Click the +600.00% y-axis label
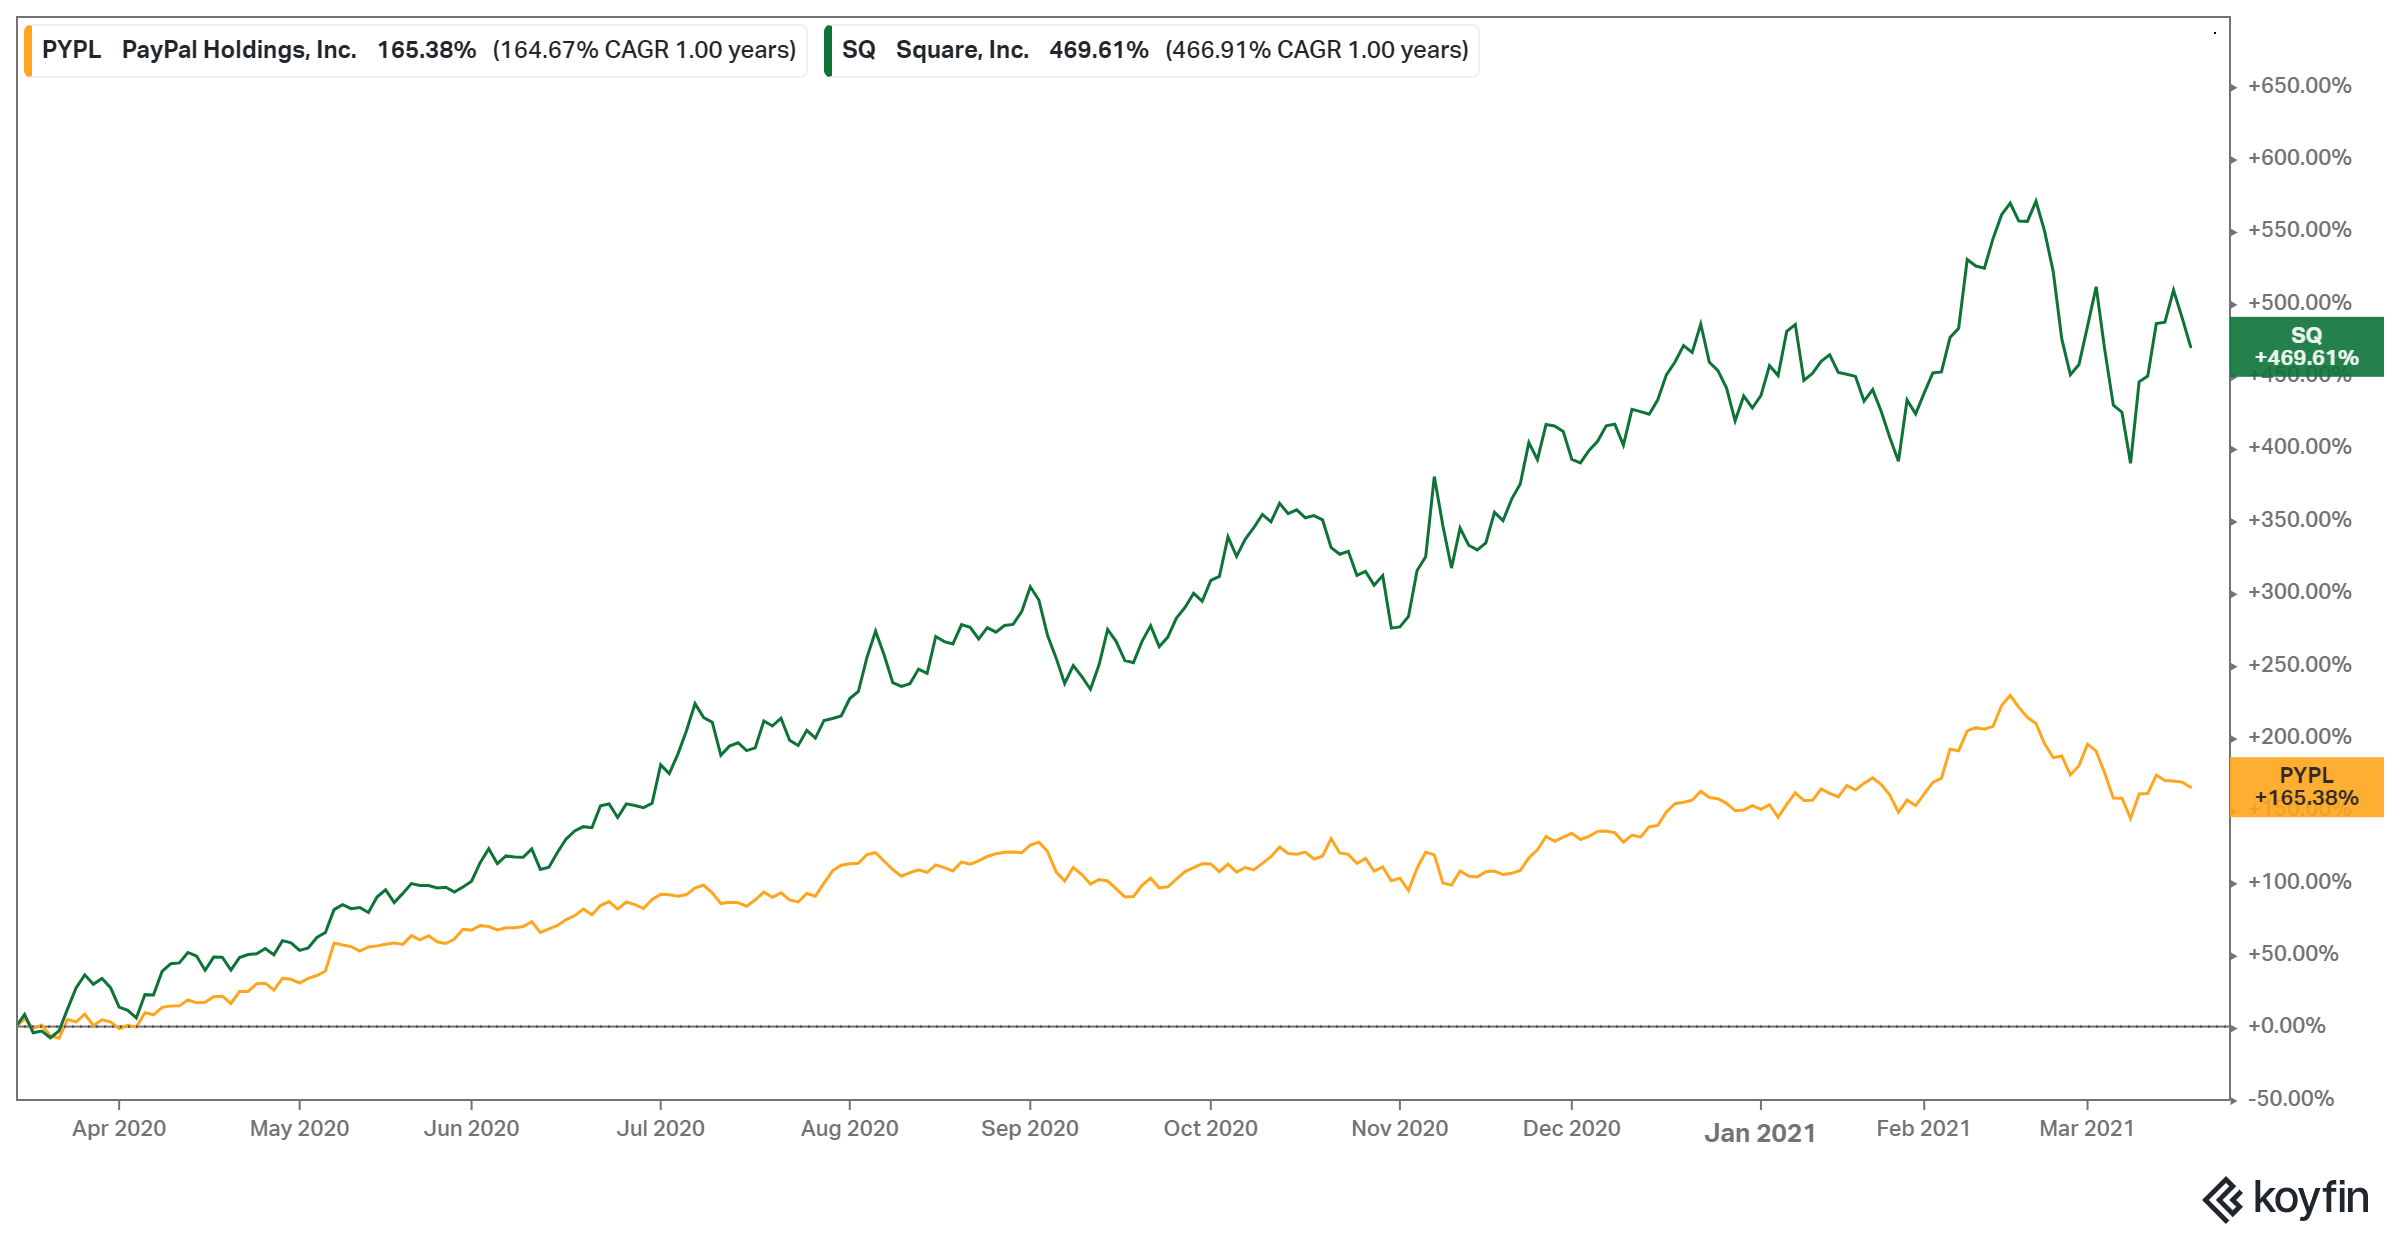This screenshot has height=1240, width=2400. point(2299,158)
